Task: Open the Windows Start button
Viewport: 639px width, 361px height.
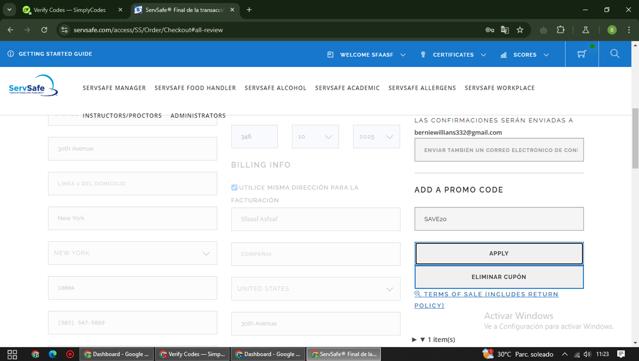Action: 12,354
